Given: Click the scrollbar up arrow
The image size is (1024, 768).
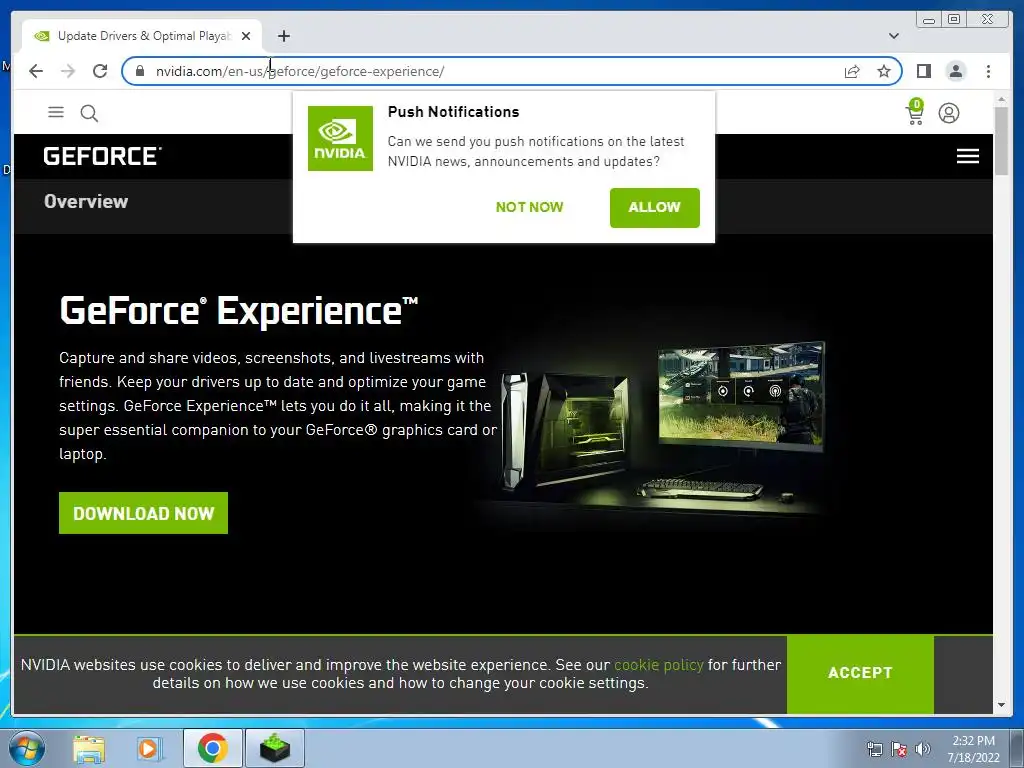Looking at the screenshot, I should pyautogui.click(x=1001, y=99).
